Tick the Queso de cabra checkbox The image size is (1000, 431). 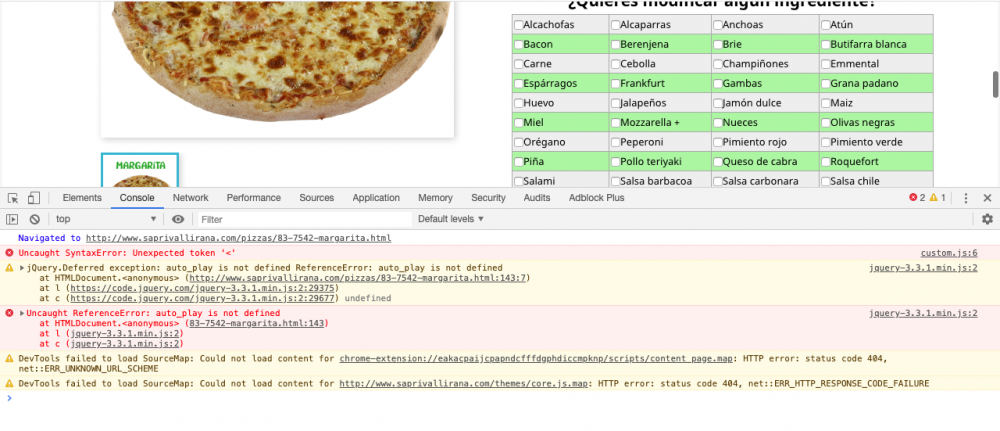pos(718,162)
